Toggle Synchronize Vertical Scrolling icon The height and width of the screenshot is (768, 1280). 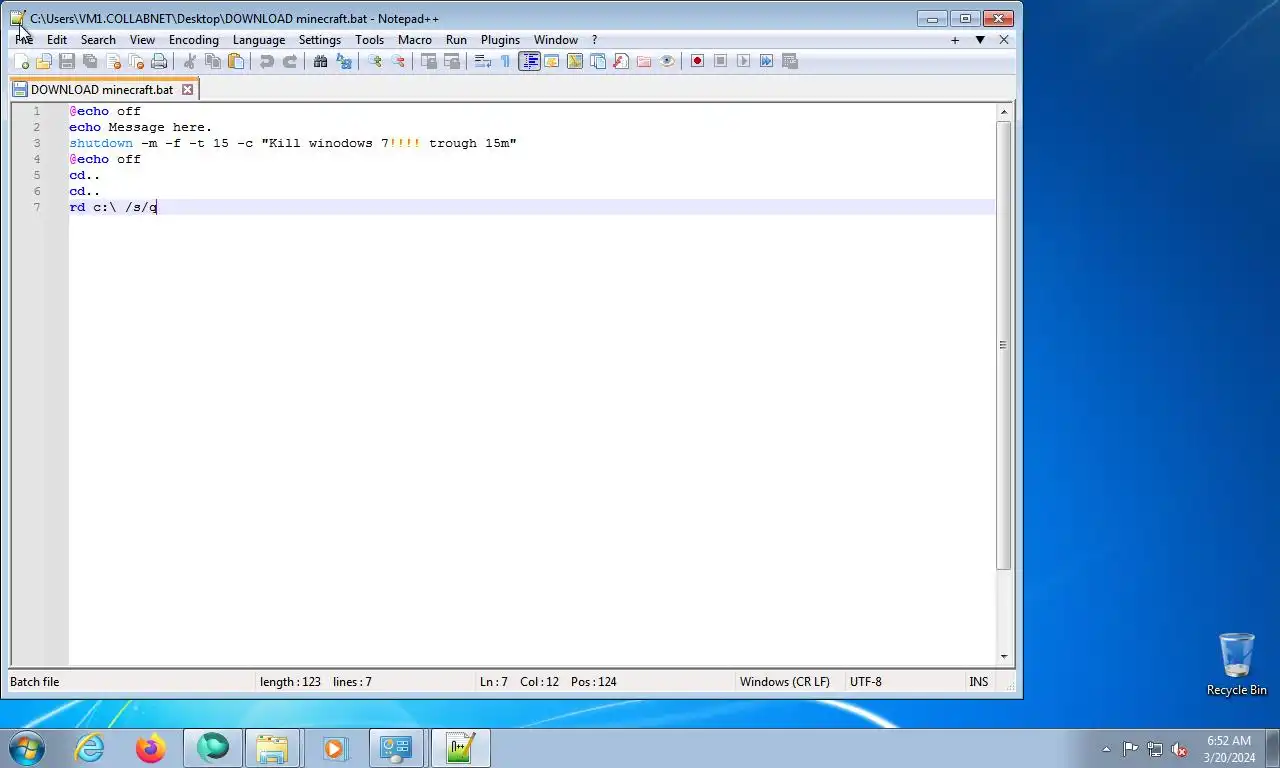click(429, 61)
